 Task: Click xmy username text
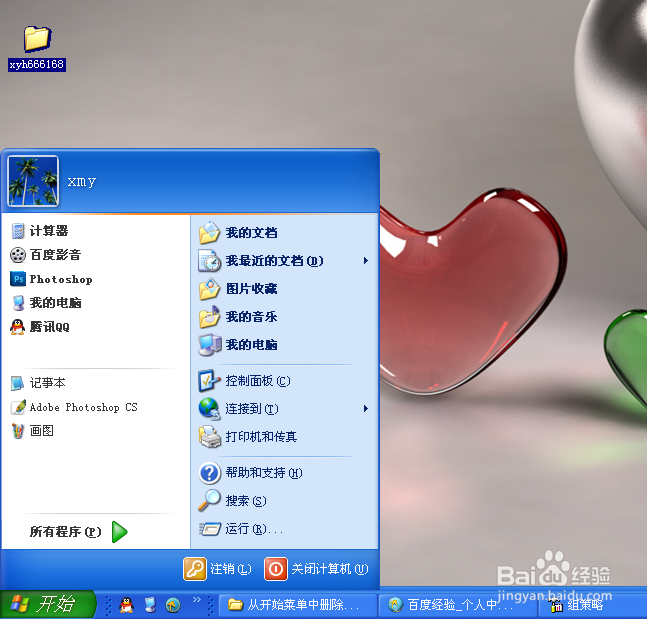click(x=82, y=181)
